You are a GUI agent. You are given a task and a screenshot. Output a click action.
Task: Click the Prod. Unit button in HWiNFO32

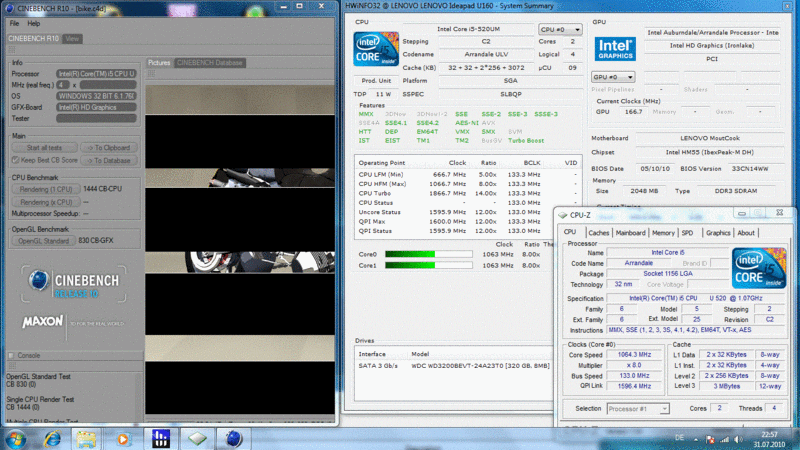pyautogui.click(x=376, y=81)
